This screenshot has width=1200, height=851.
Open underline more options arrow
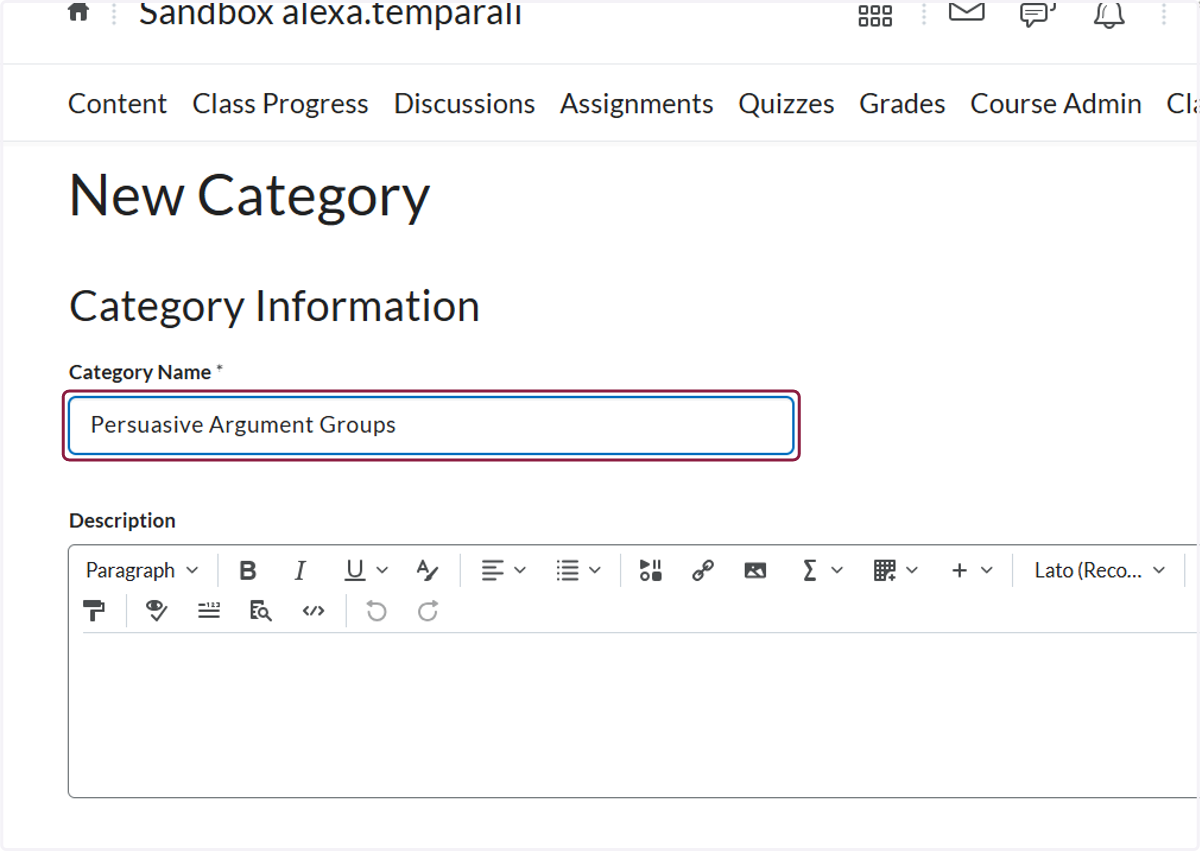tap(382, 571)
